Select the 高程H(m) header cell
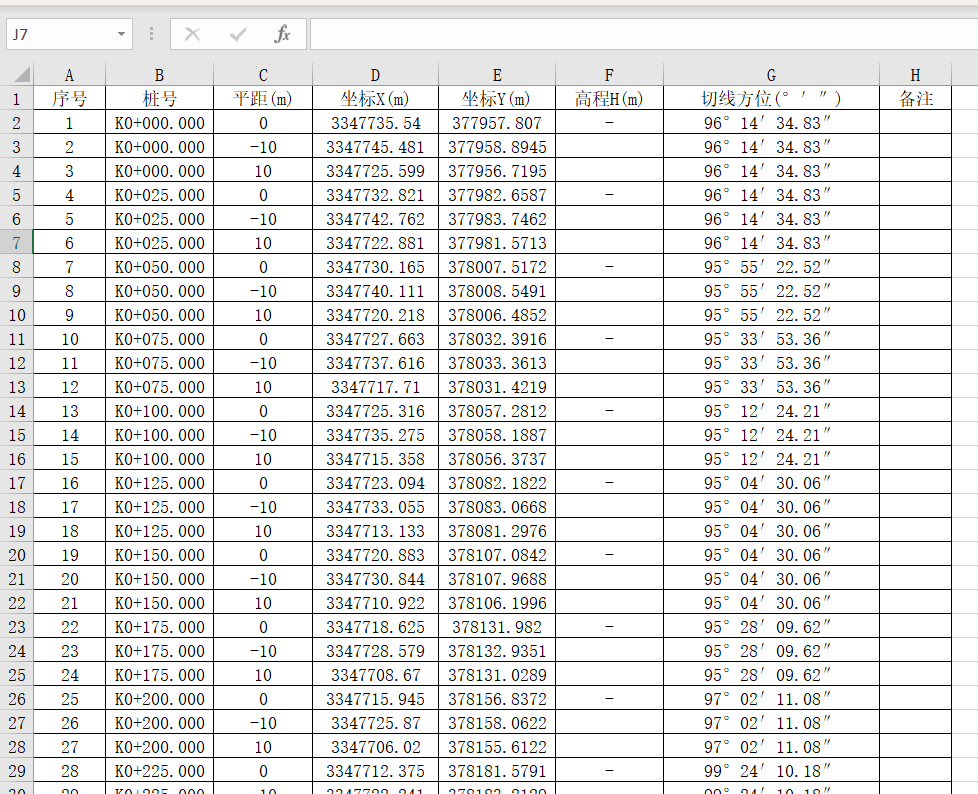The image size is (978, 794). point(609,99)
